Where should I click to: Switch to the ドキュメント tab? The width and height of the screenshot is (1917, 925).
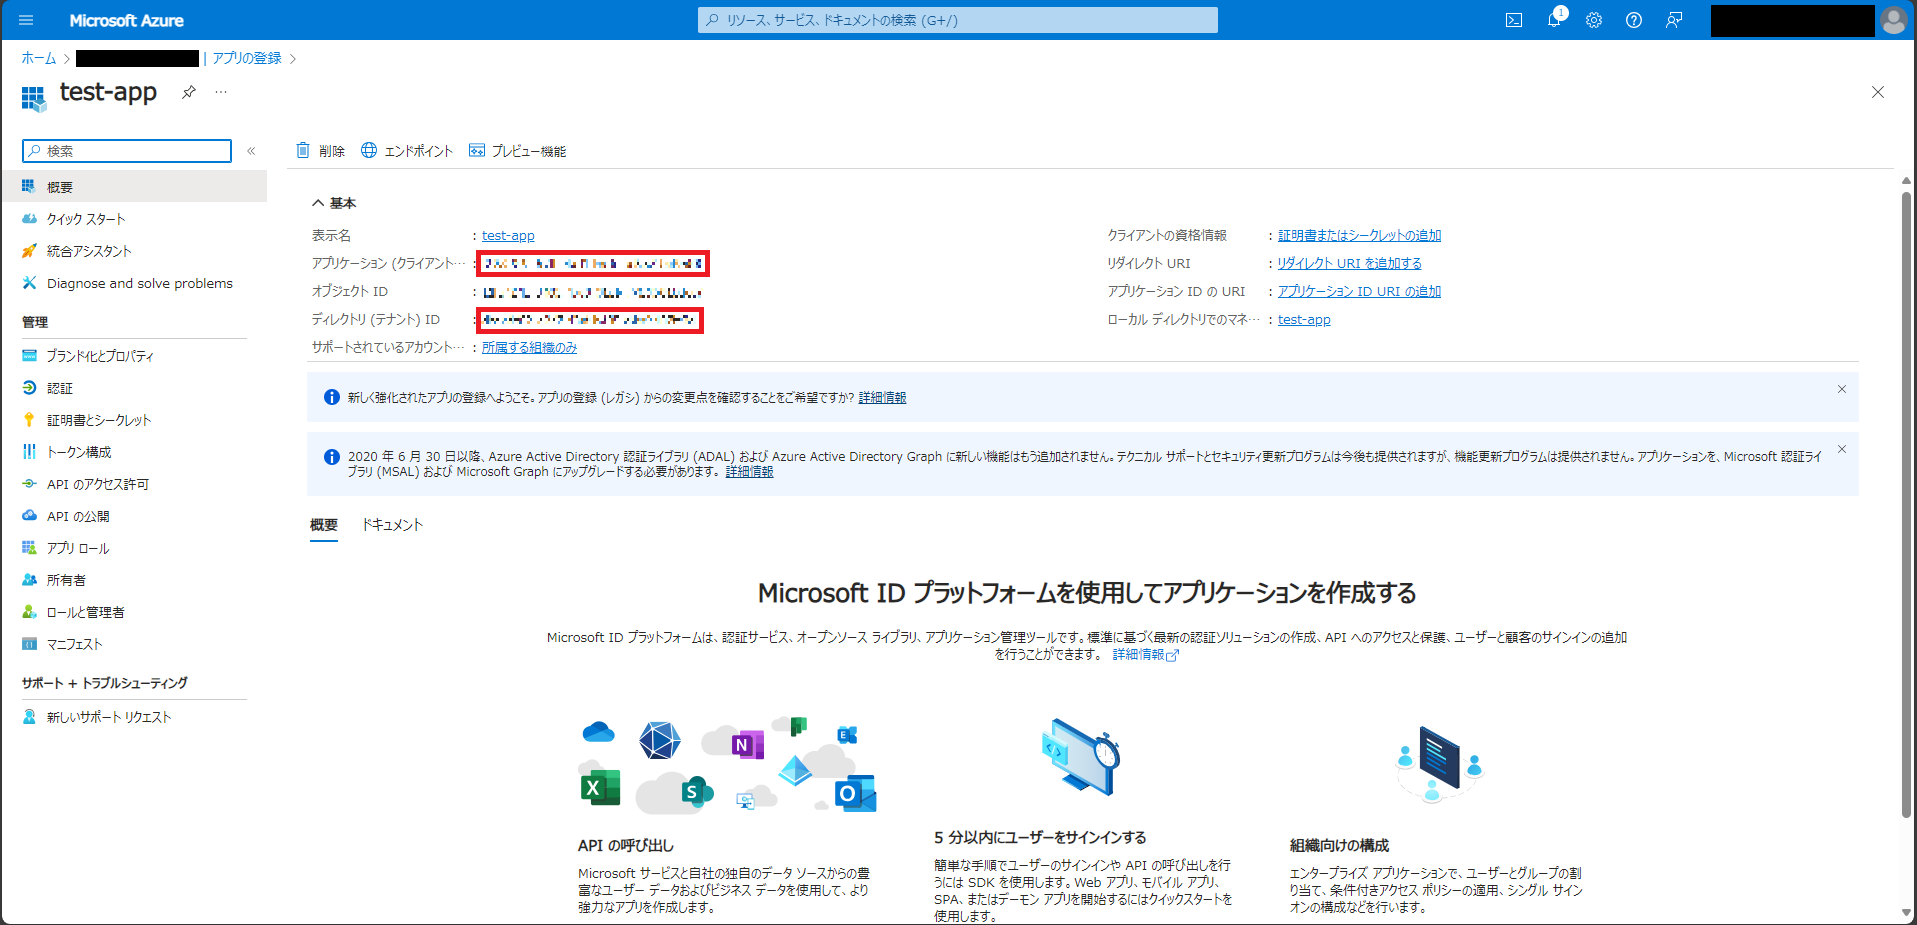click(x=393, y=524)
